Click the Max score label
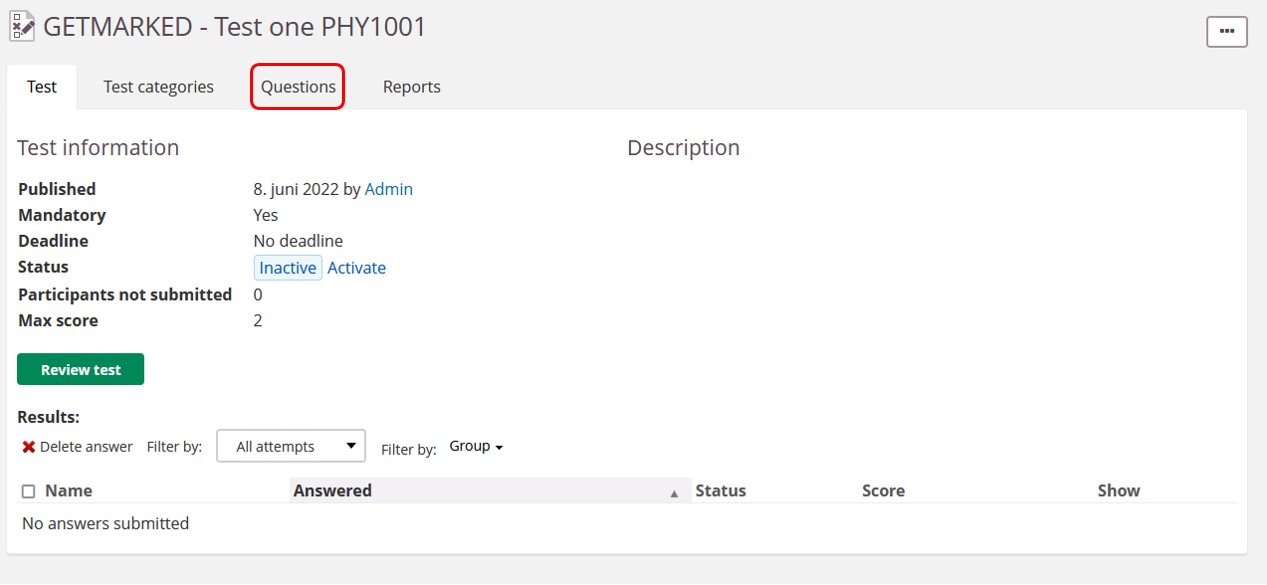This screenshot has width=1267, height=585. tap(58, 321)
